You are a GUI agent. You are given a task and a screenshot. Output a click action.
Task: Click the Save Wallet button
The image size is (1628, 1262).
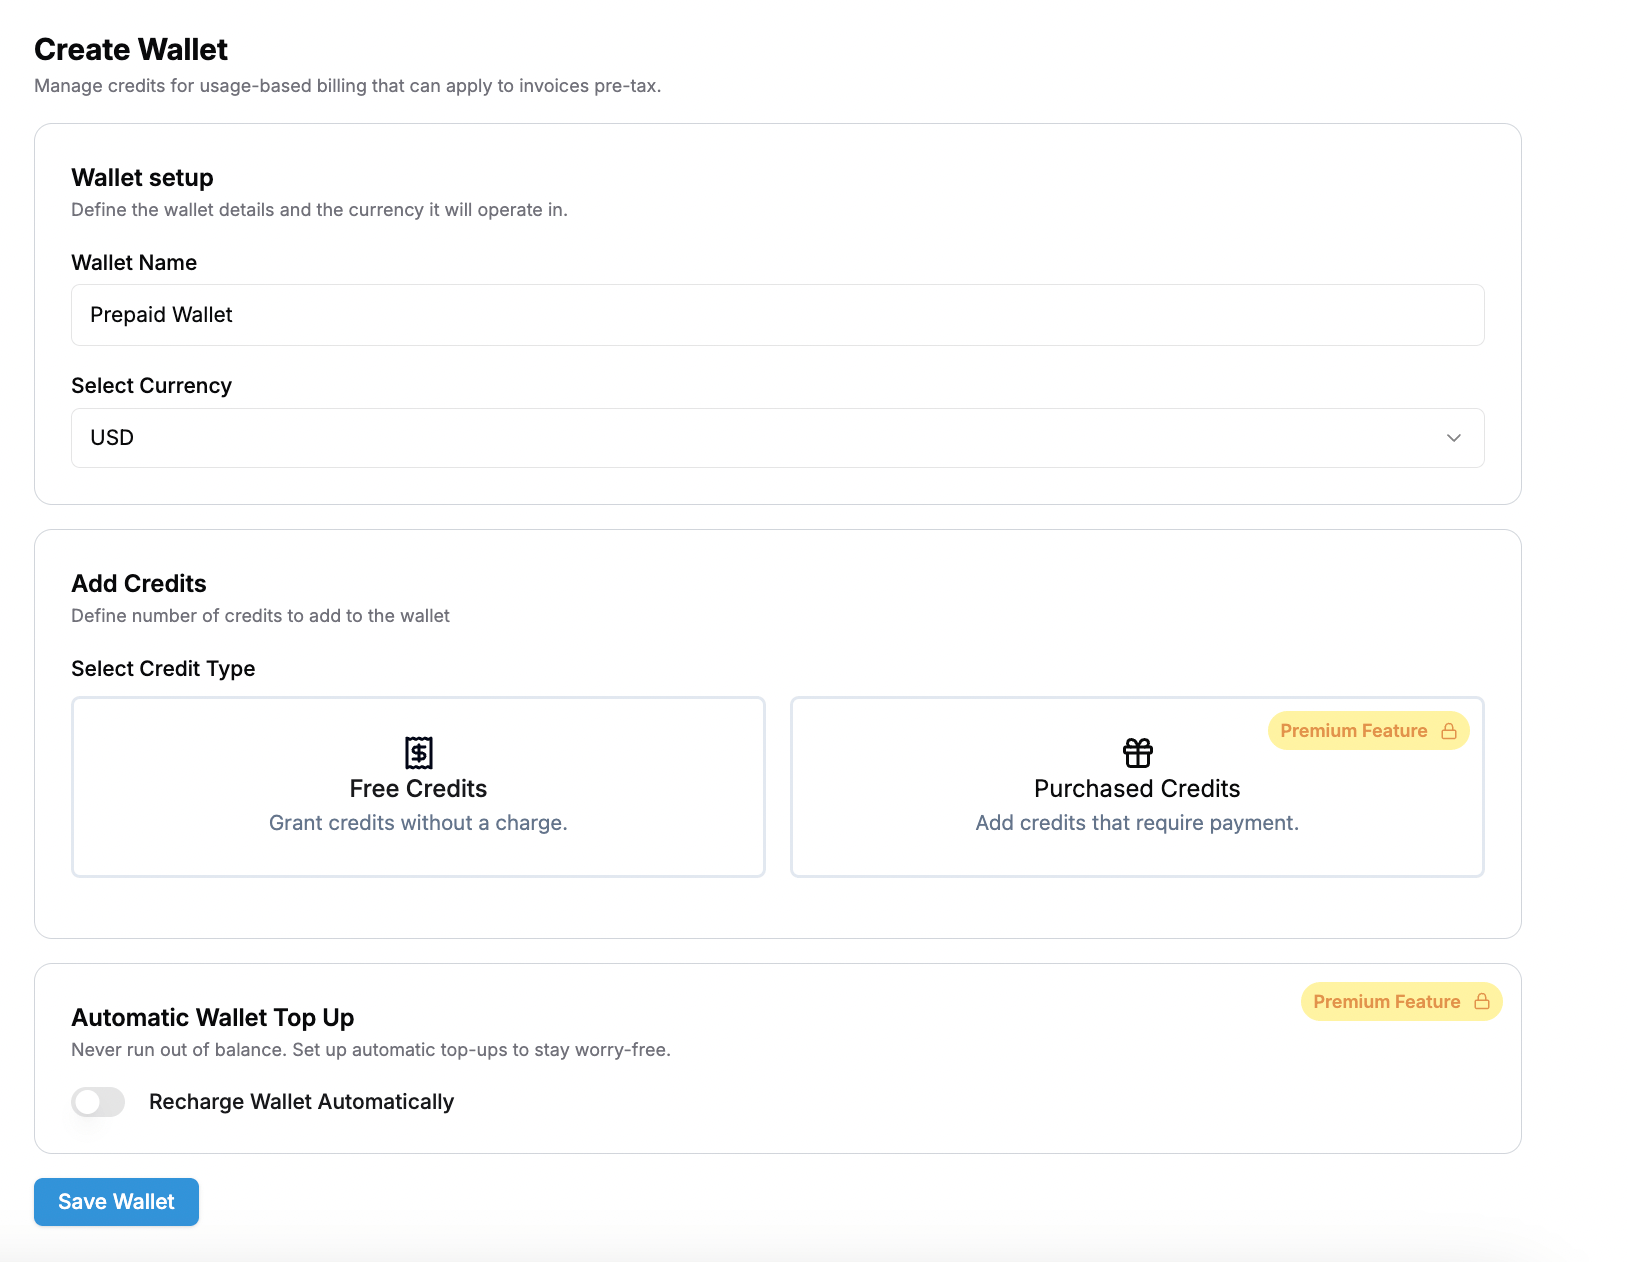click(x=116, y=1202)
